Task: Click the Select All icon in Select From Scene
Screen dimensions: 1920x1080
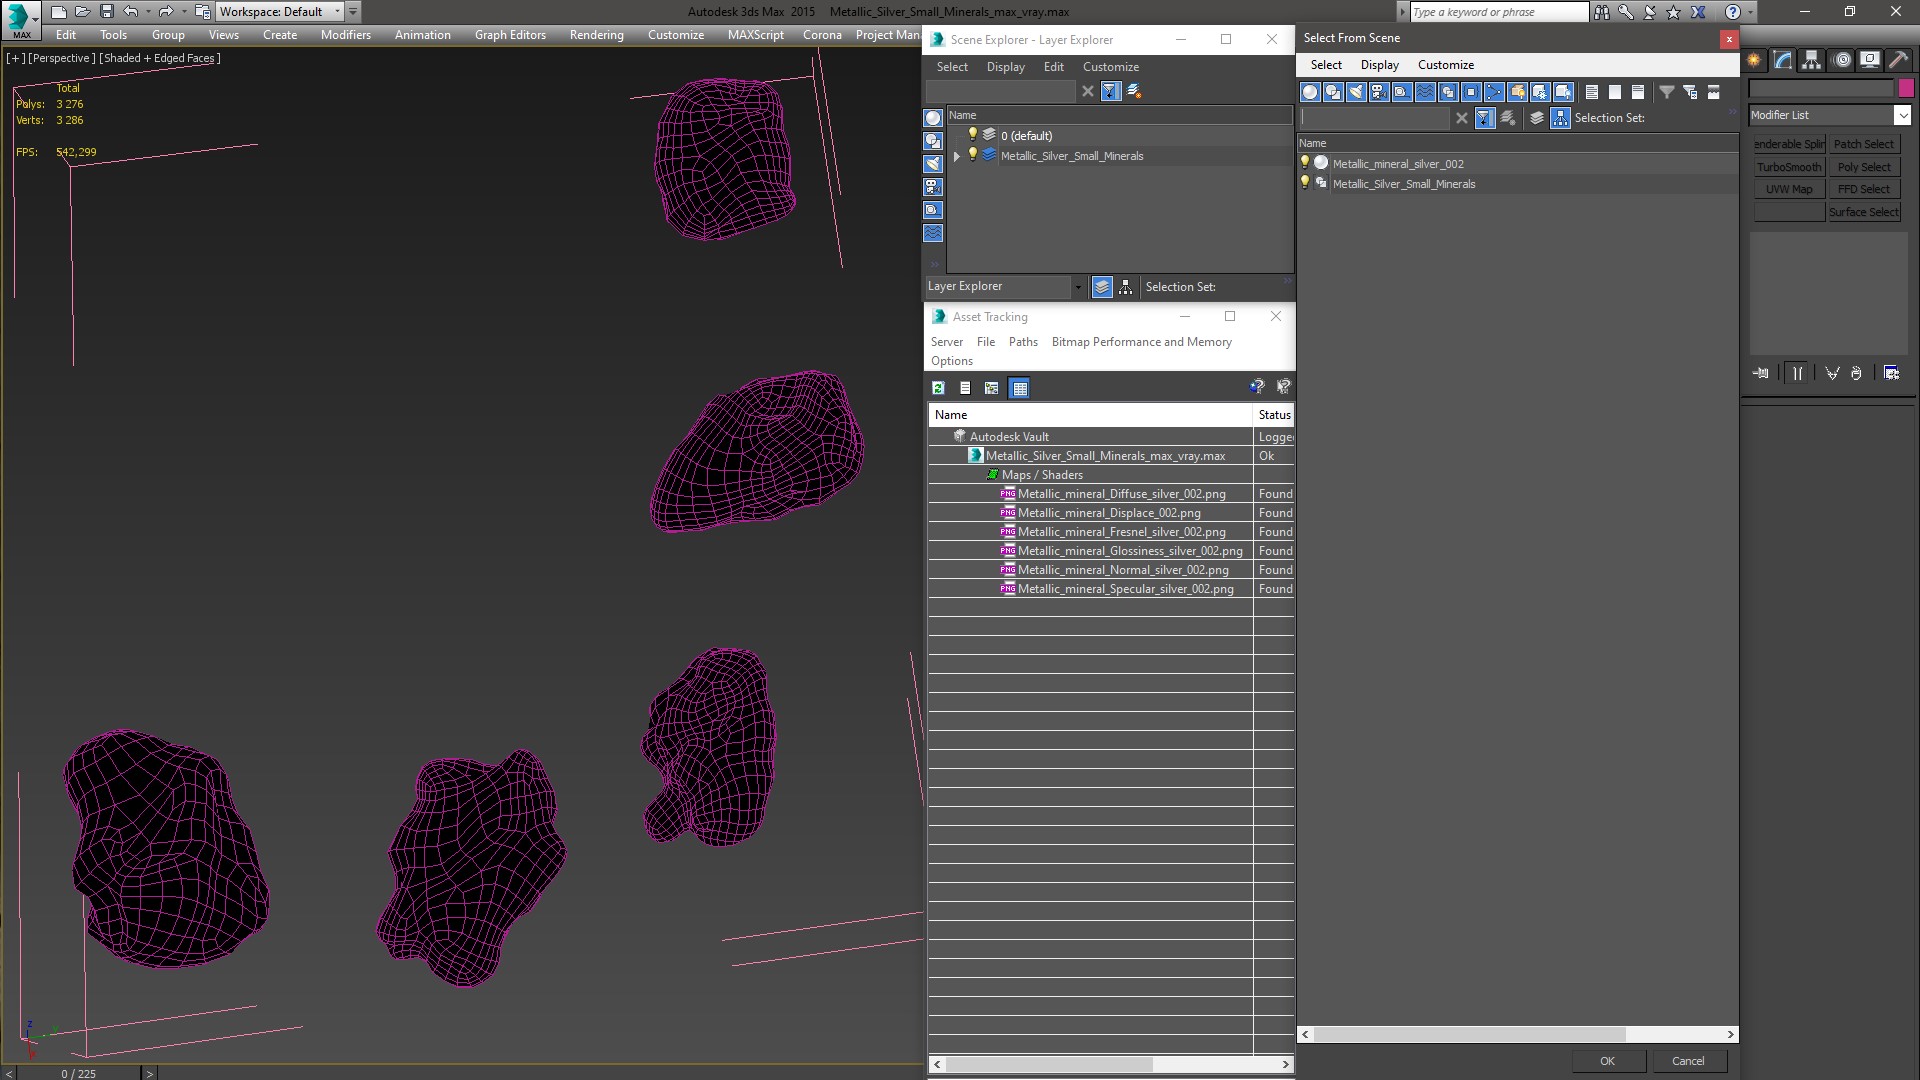Action: point(1591,92)
